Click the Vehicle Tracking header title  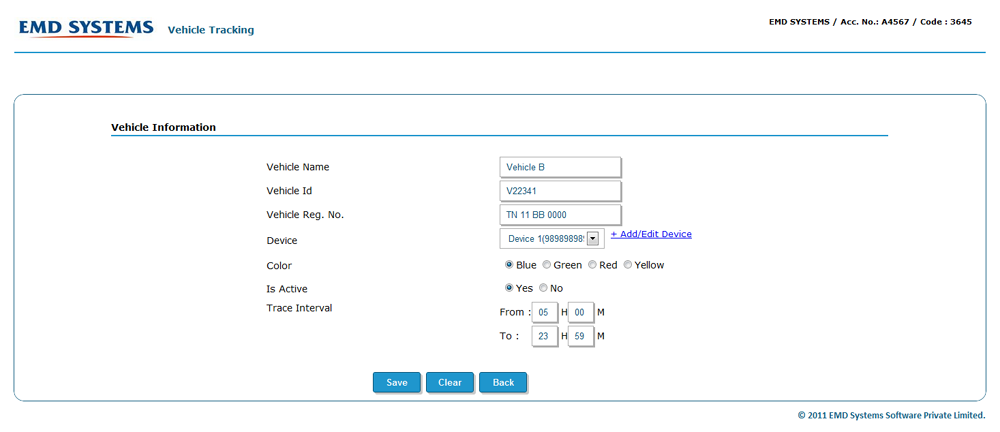210,30
